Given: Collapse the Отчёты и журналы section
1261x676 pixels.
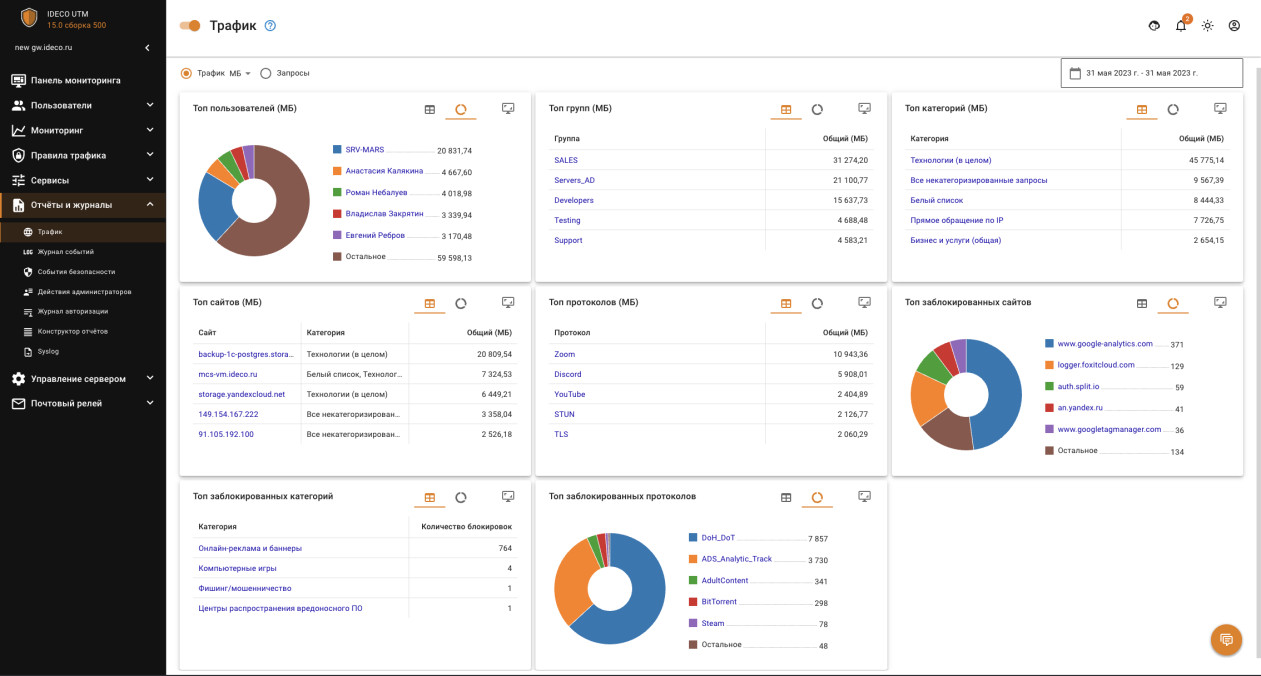Looking at the screenshot, I should pyautogui.click(x=150, y=205).
